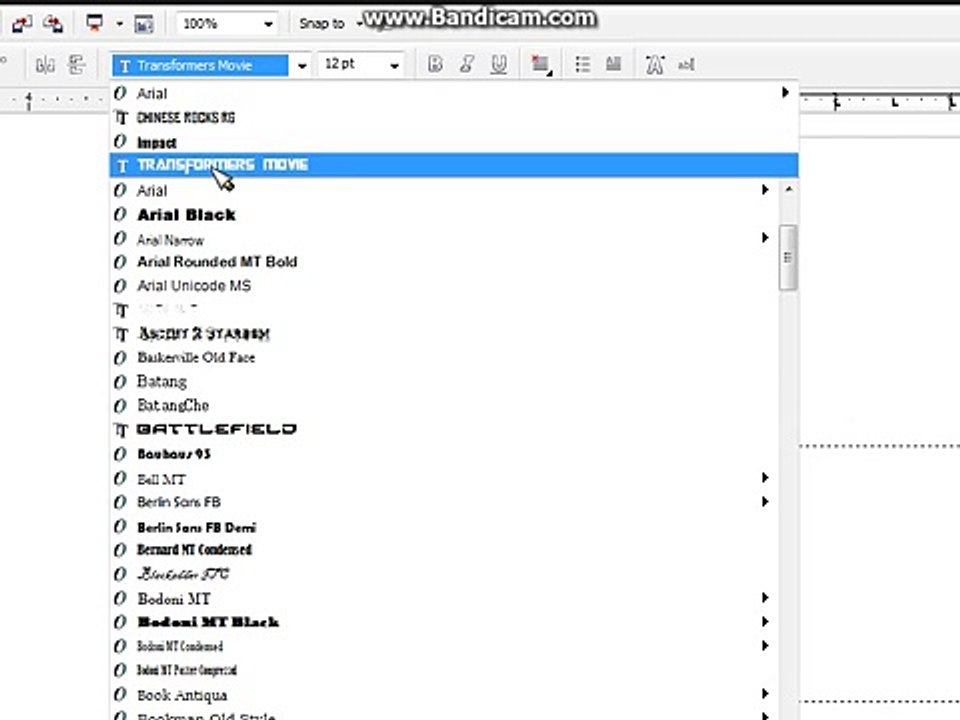Expand the Bodoni MT Condensed submenu arrow

(x=765, y=645)
